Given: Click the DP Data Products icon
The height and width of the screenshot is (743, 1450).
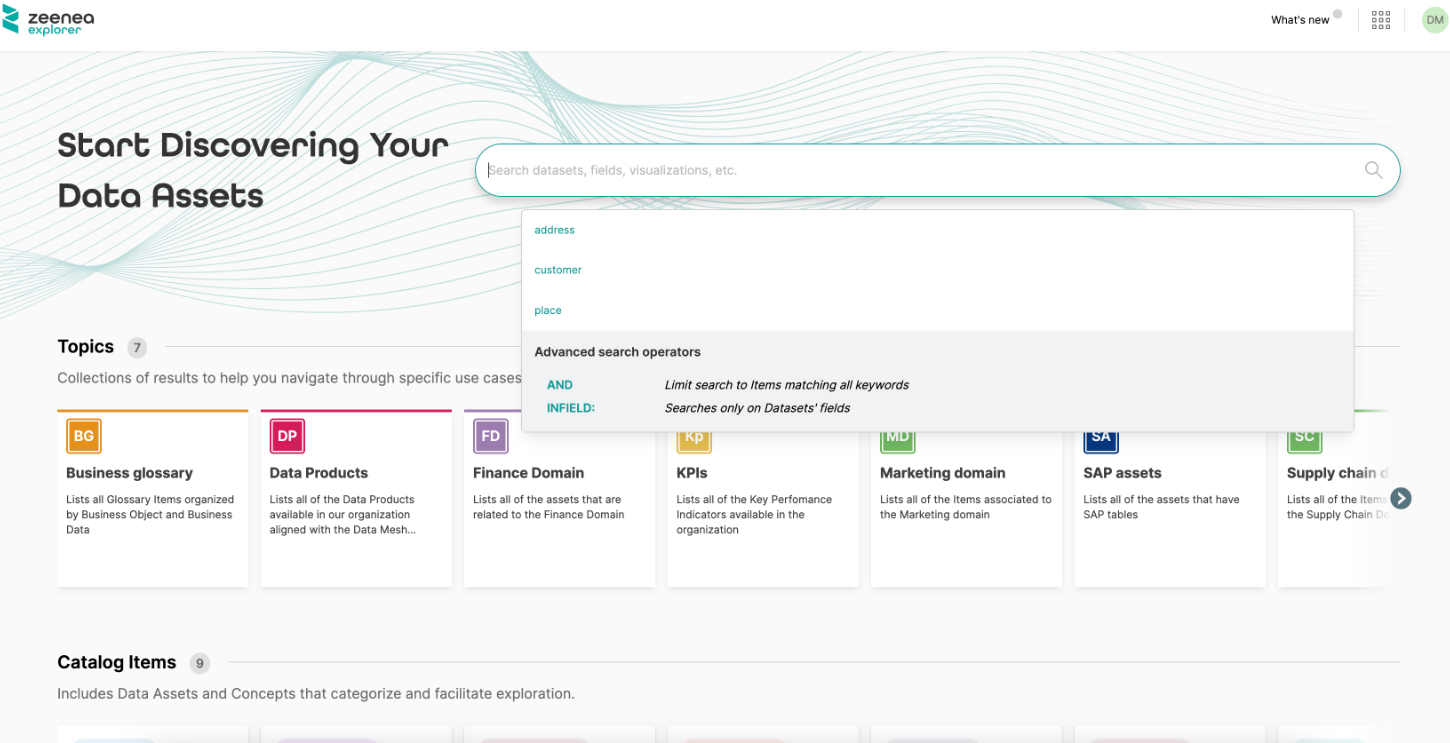Looking at the screenshot, I should [287, 437].
